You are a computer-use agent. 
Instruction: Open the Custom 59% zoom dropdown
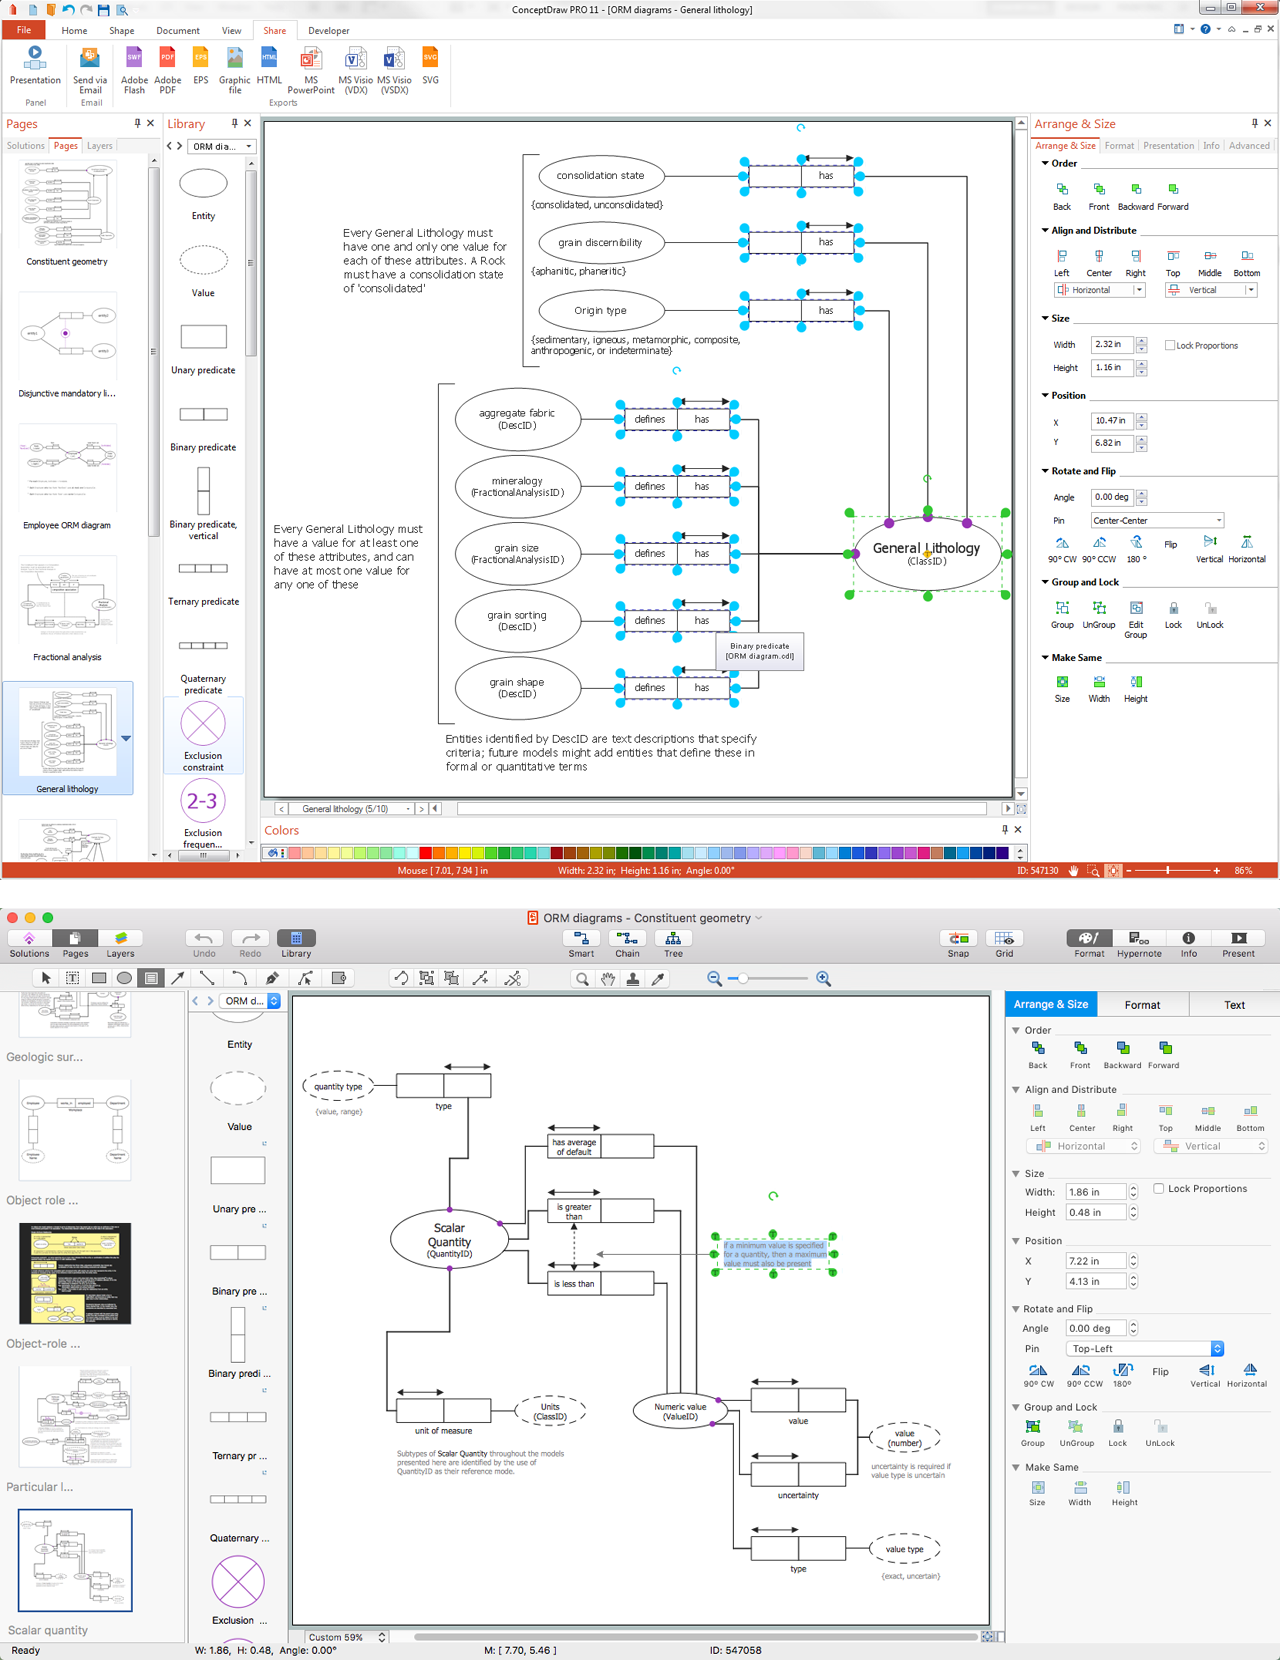[x=346, y=1638]
